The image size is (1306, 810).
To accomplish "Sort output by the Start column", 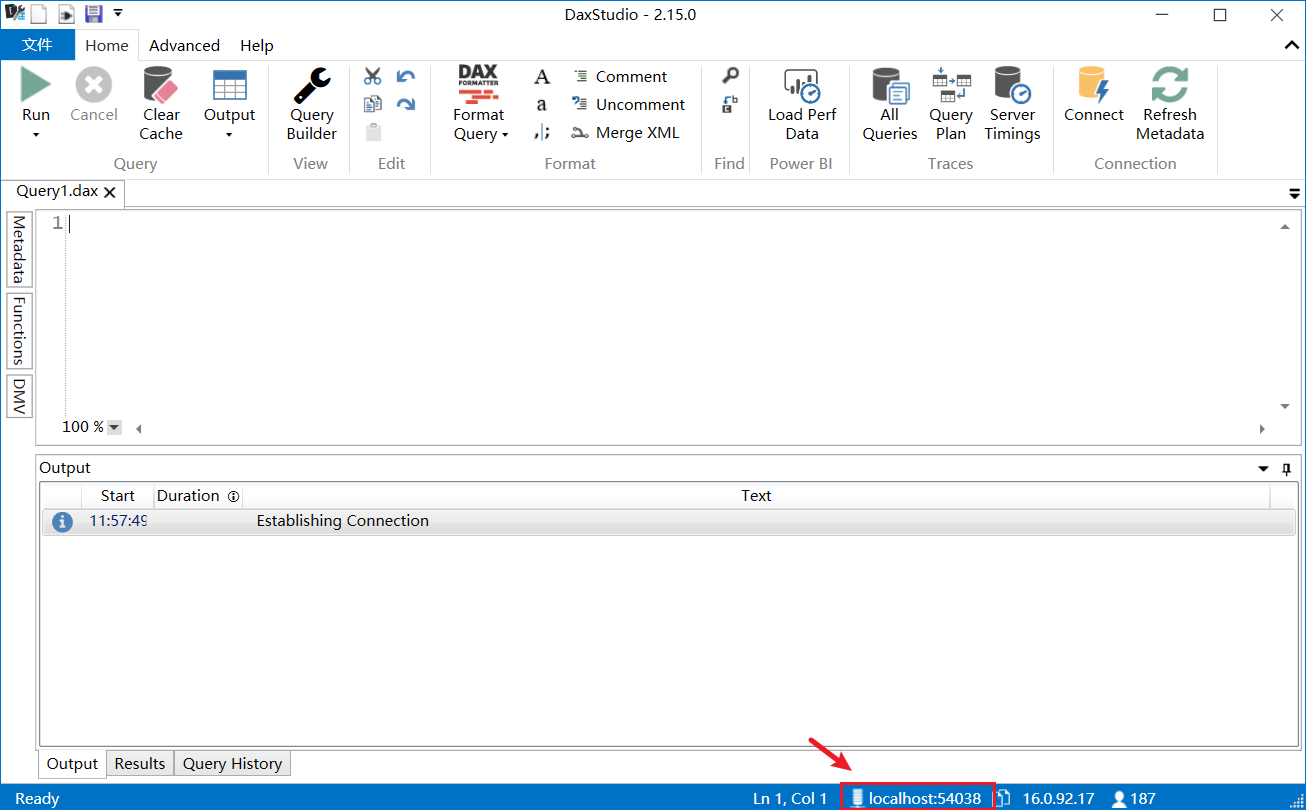I will coord(117,495).
